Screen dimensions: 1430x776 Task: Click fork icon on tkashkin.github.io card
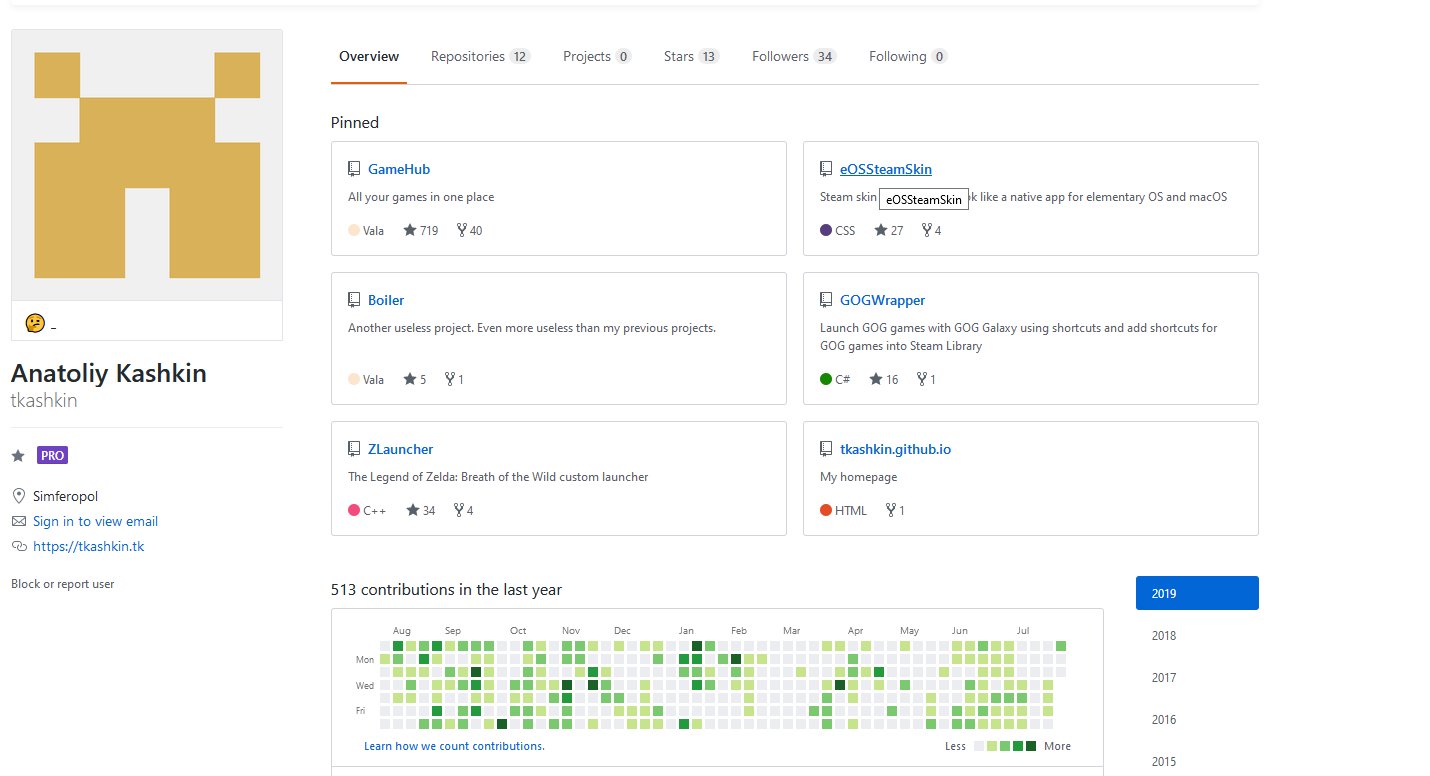(890, 510)
